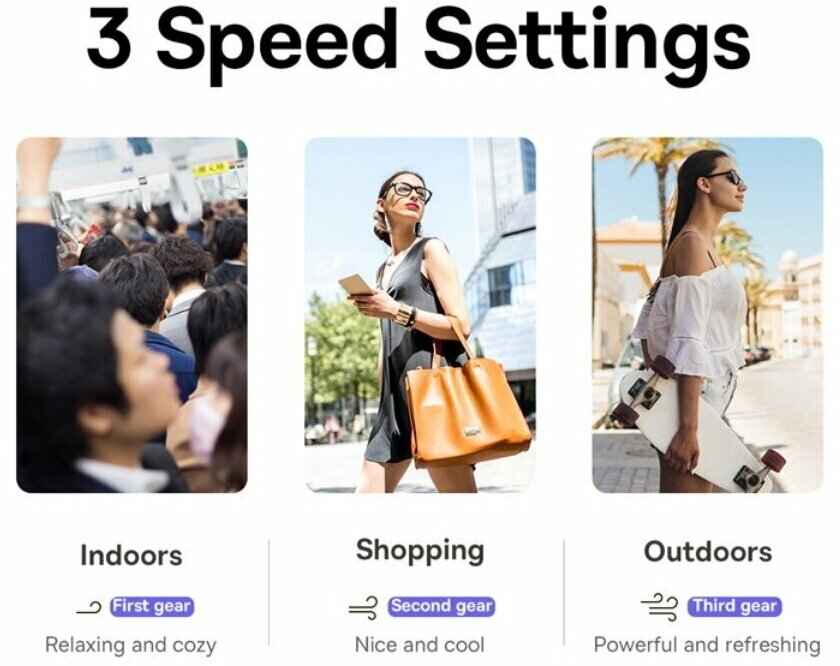This screenshot has width=840, height=666.
Task: Click the strong wind icon beside Third gear
Action: 659,607
